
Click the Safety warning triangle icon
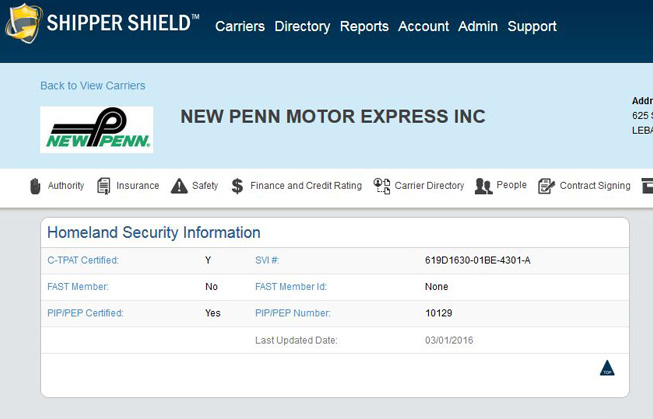click(179, 186)
